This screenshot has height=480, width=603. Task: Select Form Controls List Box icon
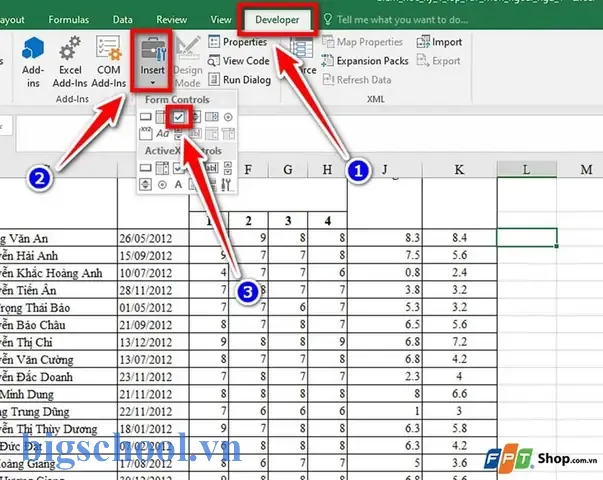pos(212,117)
